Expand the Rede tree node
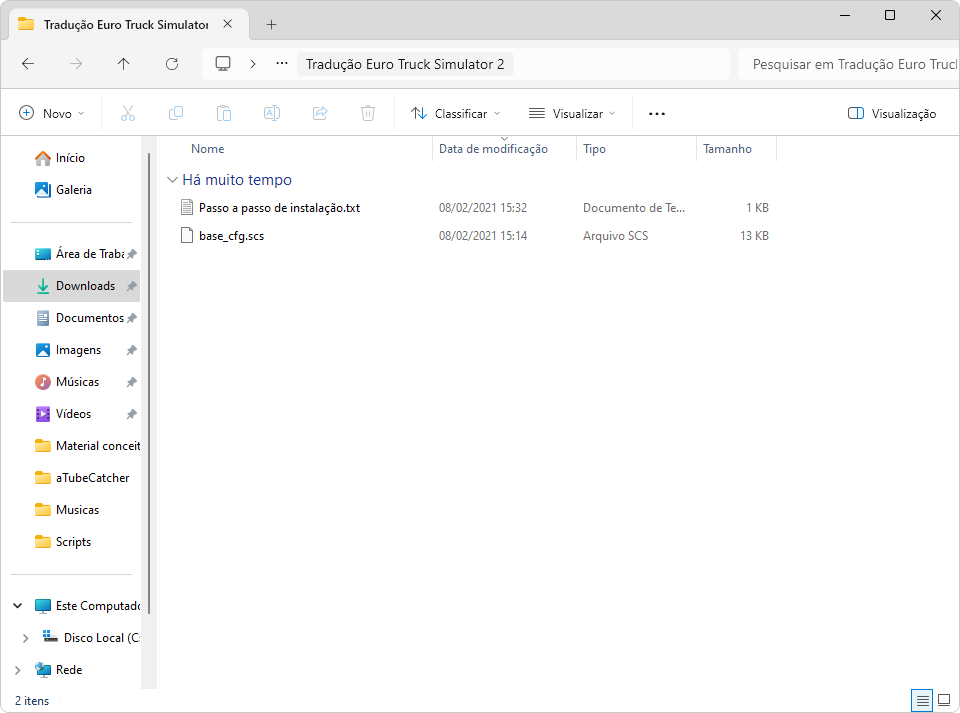The width and height of the screenshot is (960, 713). point(18,670)
